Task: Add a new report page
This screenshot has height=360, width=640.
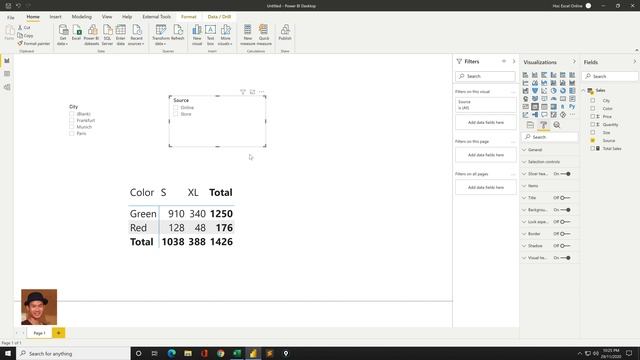Action: (58, 333)
